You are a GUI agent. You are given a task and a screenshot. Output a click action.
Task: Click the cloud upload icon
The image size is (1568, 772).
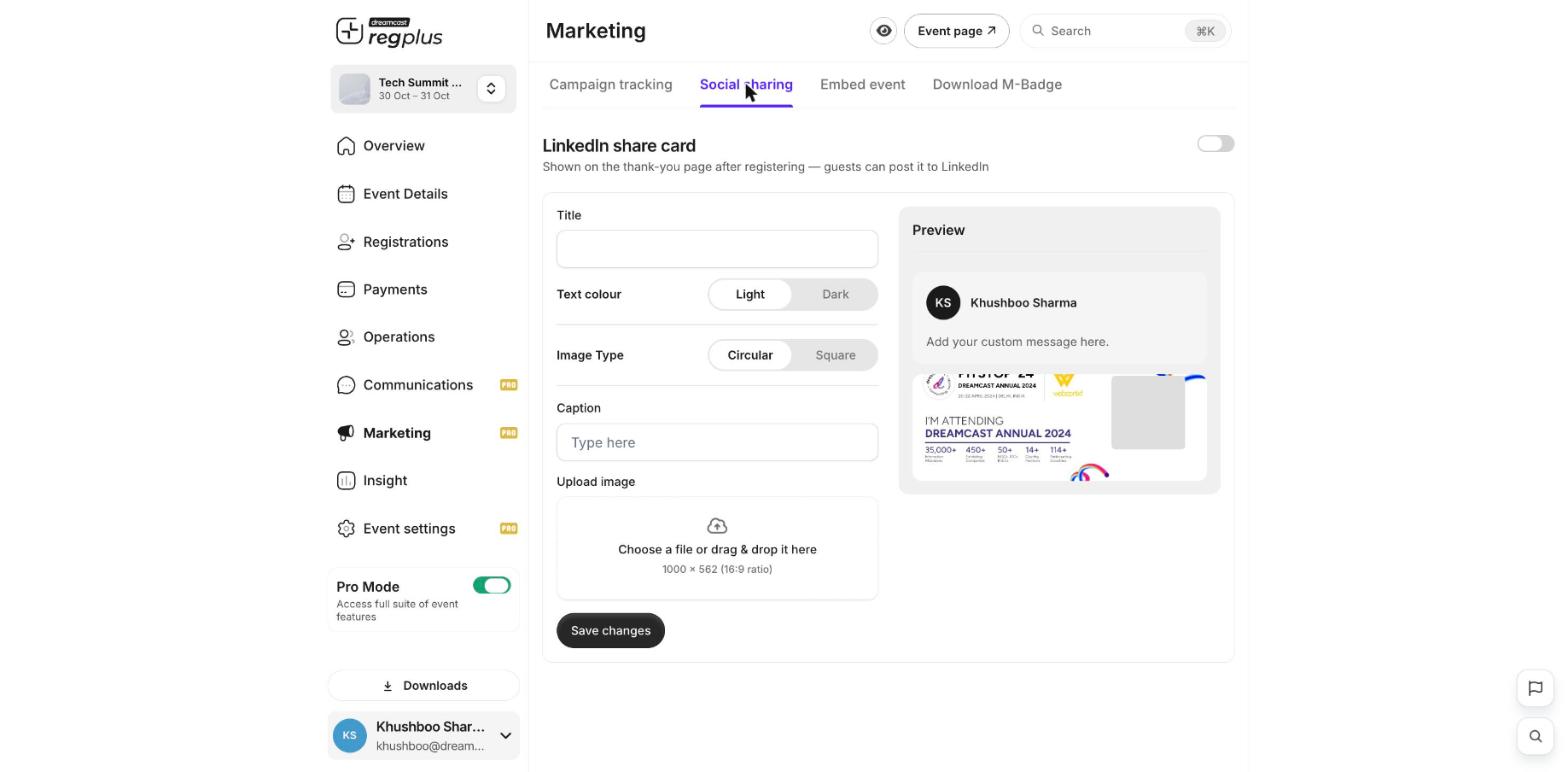coord(717,526)
